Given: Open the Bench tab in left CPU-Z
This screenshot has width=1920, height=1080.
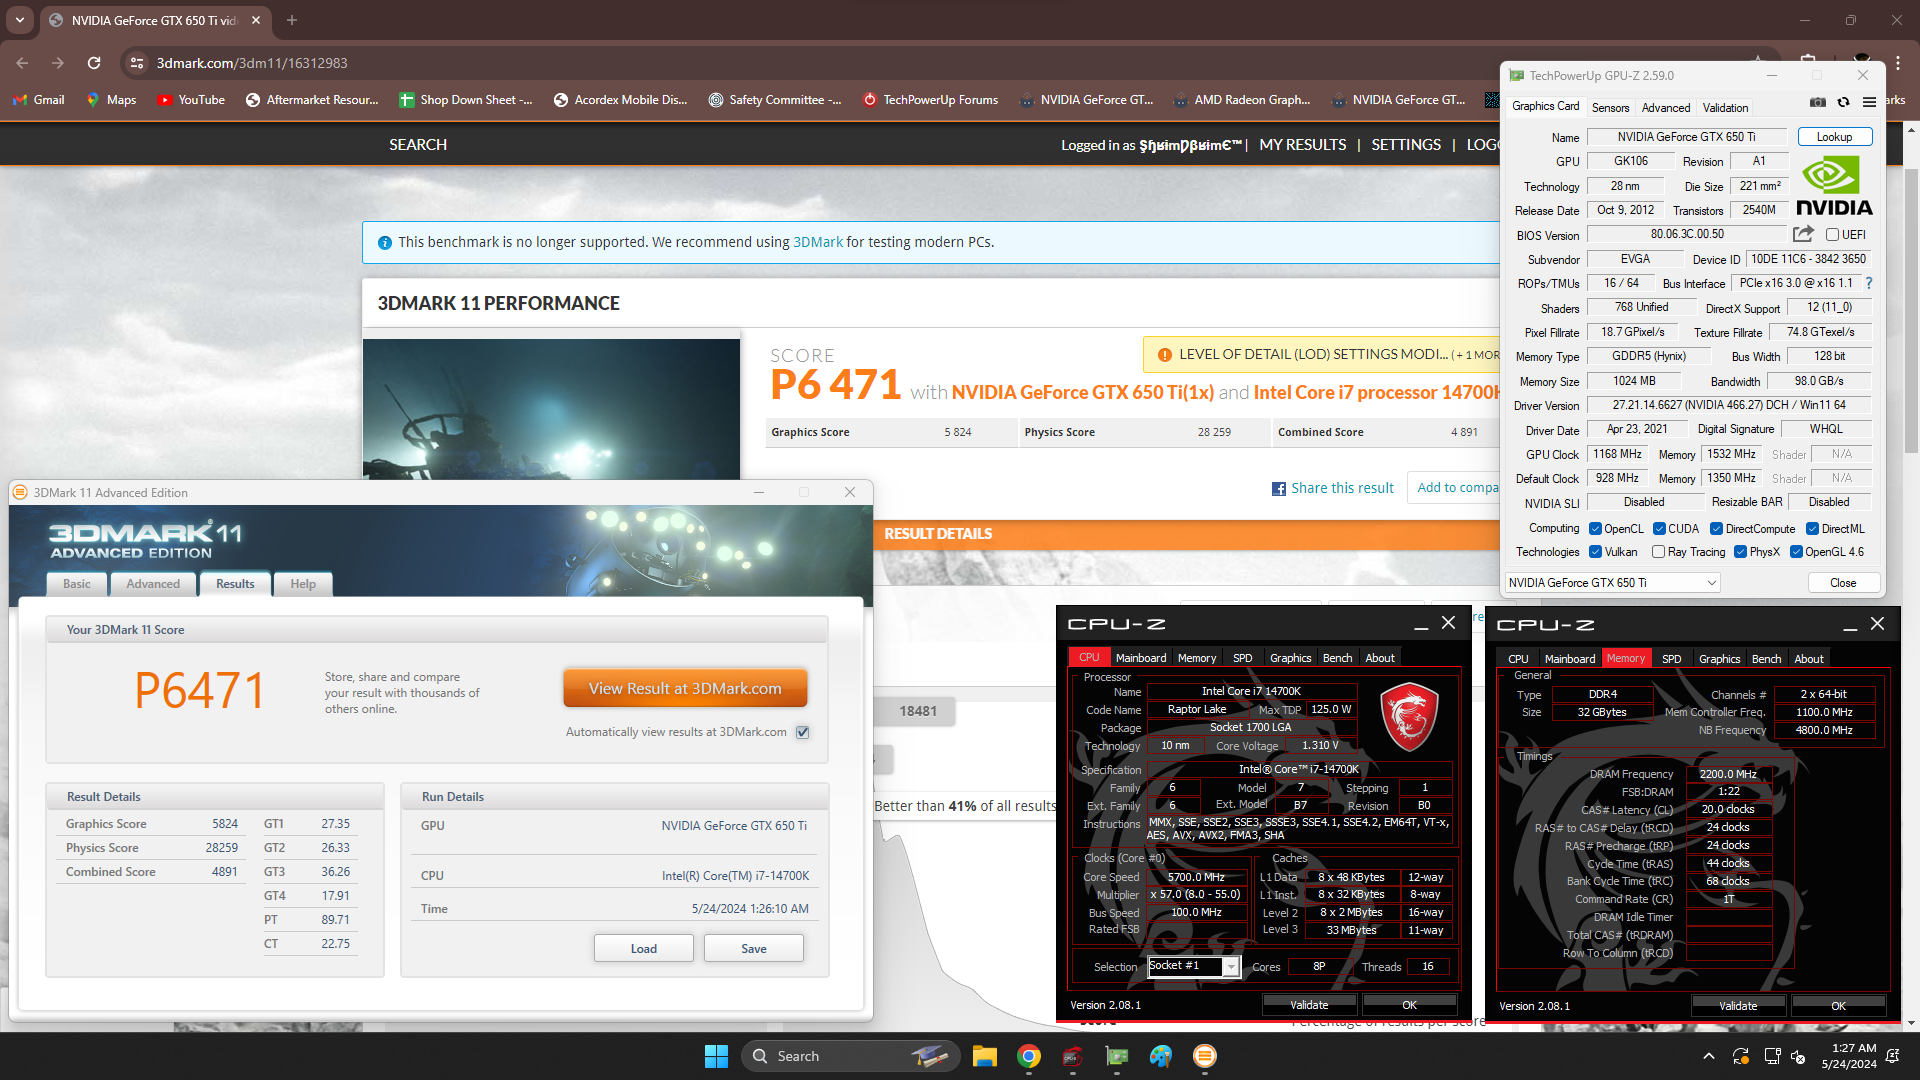Looking at the screenshot, I should 1337,658.
